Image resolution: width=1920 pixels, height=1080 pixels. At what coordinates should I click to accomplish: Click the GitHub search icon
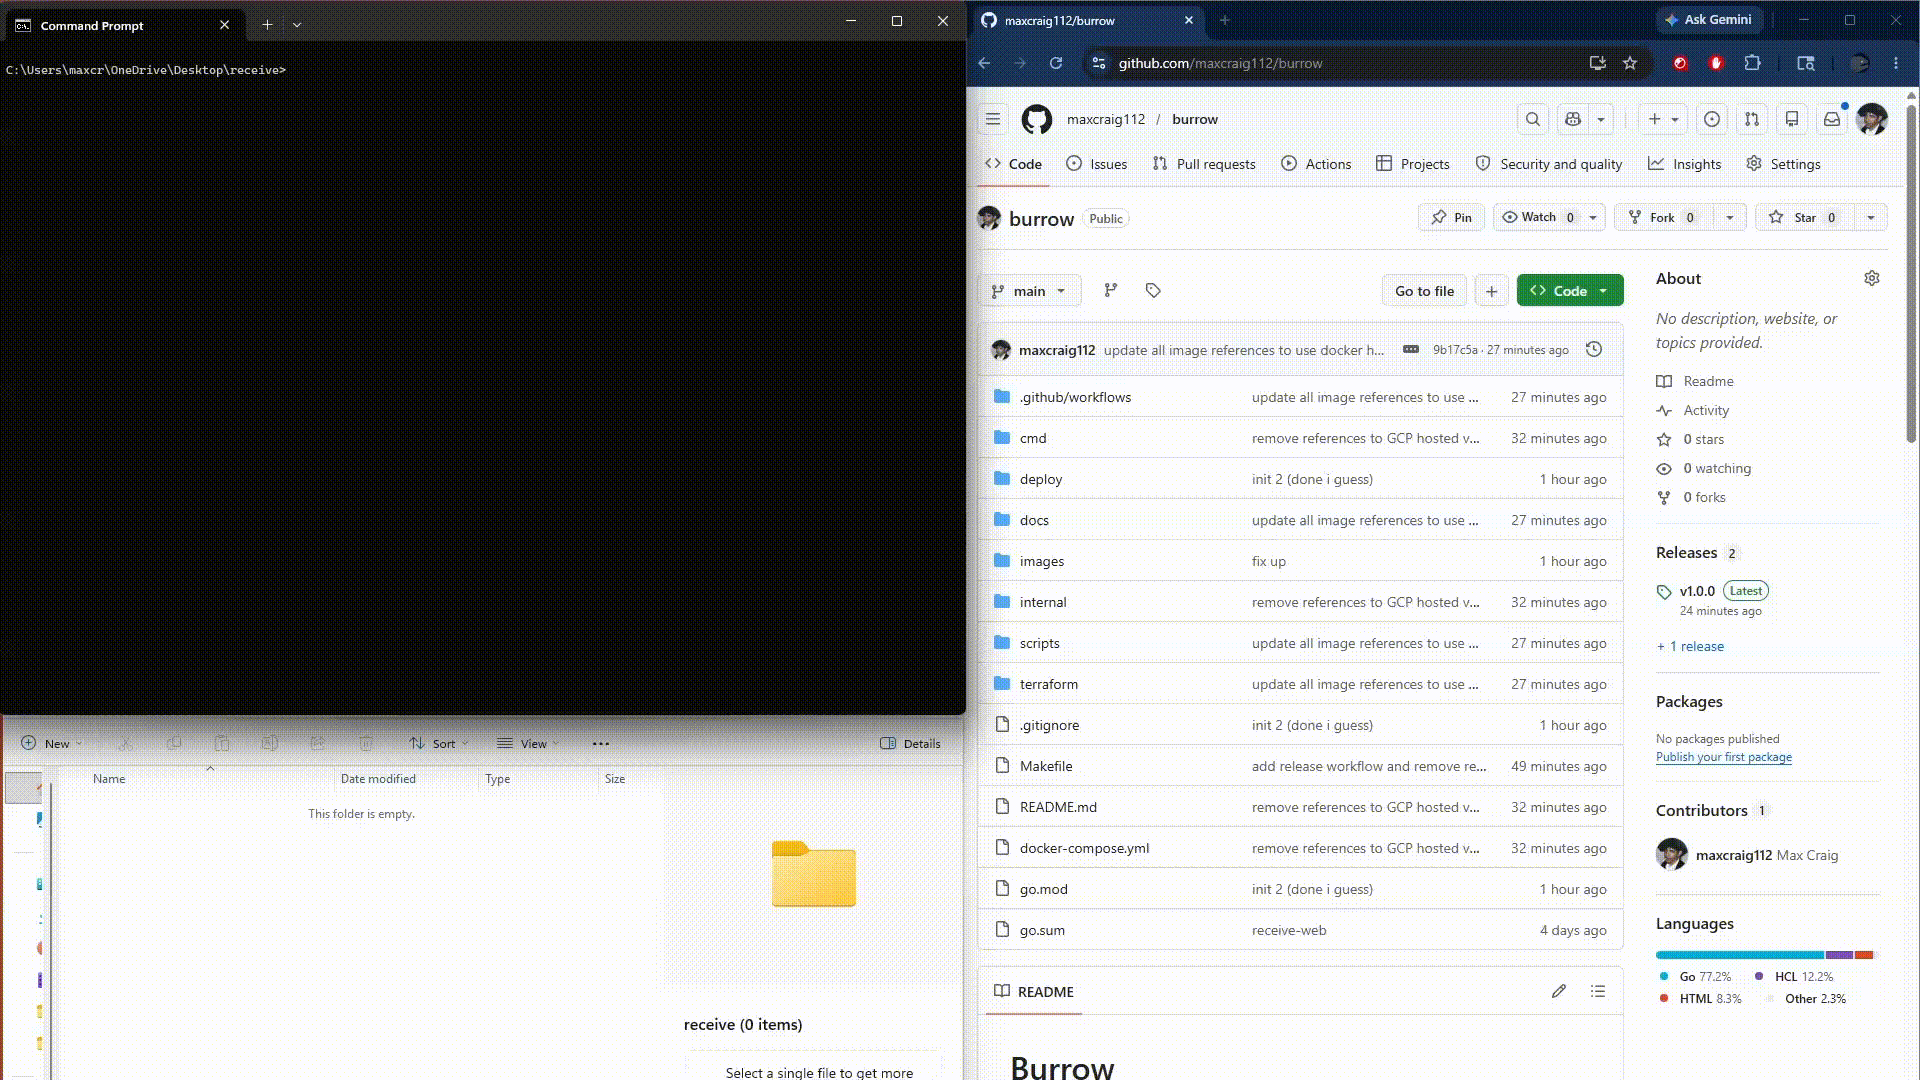pos(1533,119)
